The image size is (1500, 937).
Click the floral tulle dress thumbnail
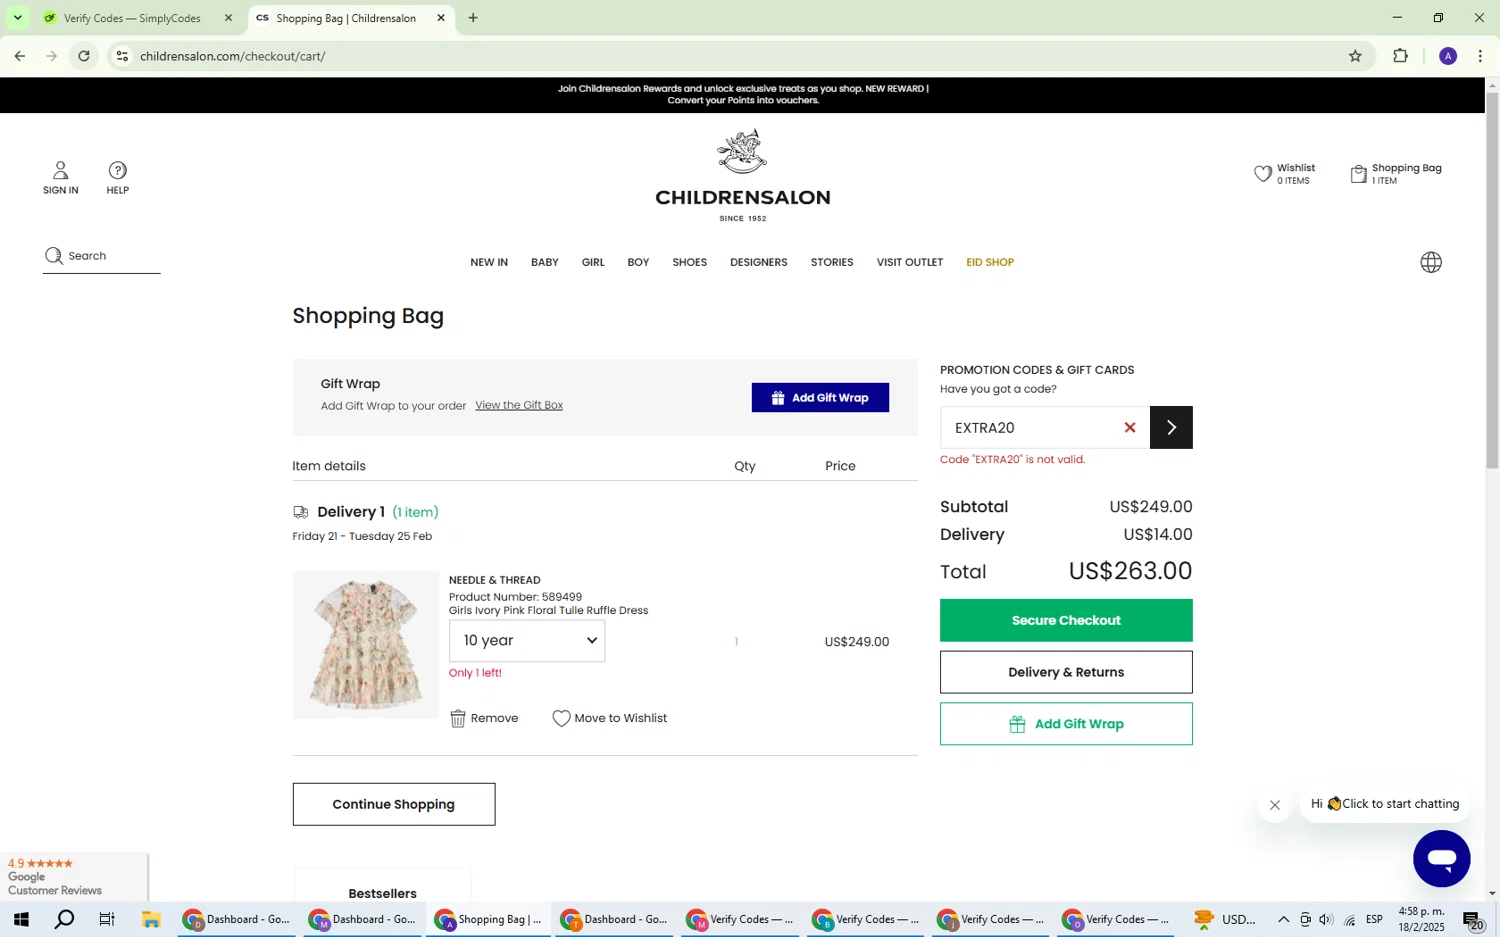click(x=365, y=645)
